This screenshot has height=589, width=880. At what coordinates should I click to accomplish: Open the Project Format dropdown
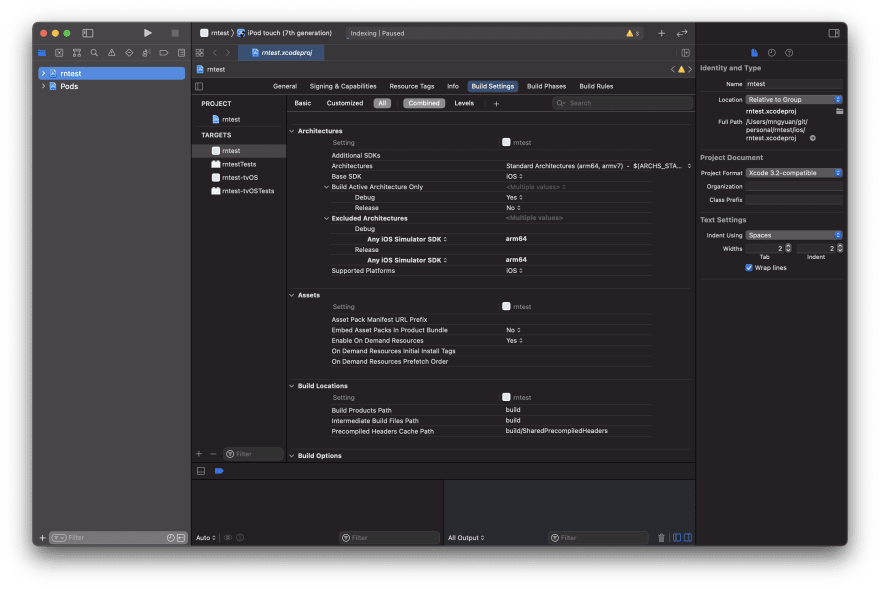pyautogui.click(x=793, y=173)
